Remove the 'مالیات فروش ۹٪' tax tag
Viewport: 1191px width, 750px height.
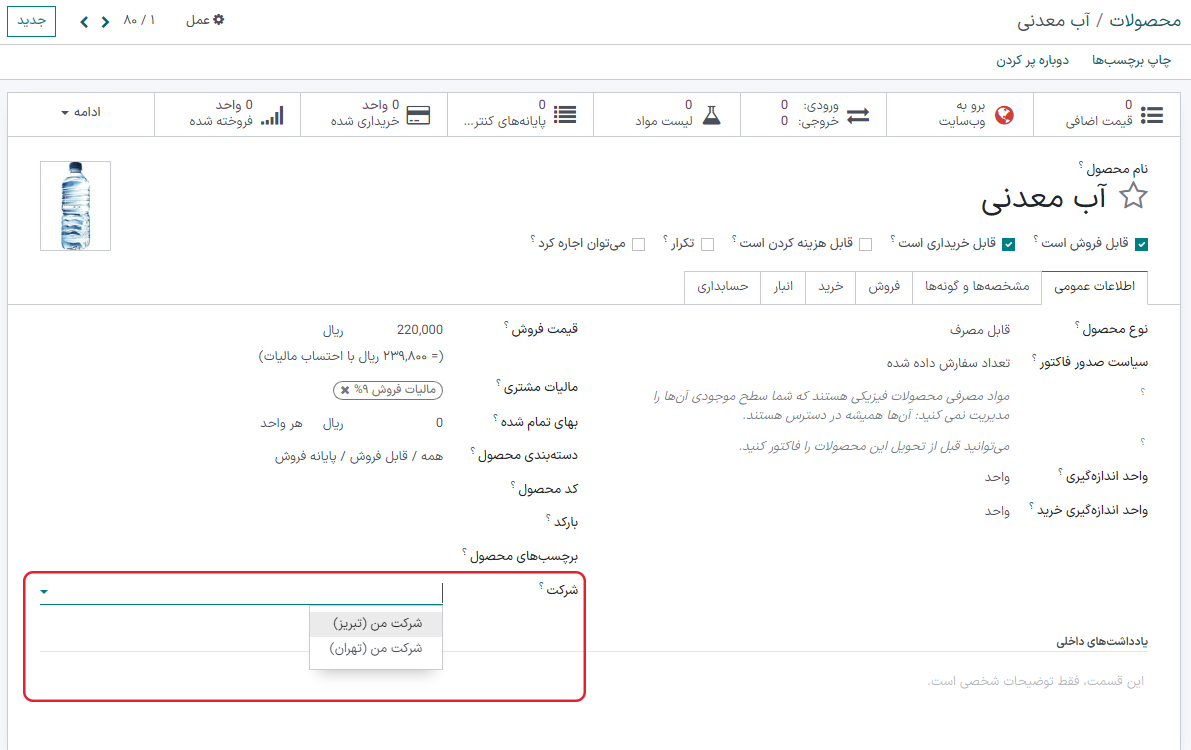click(347, 390)
